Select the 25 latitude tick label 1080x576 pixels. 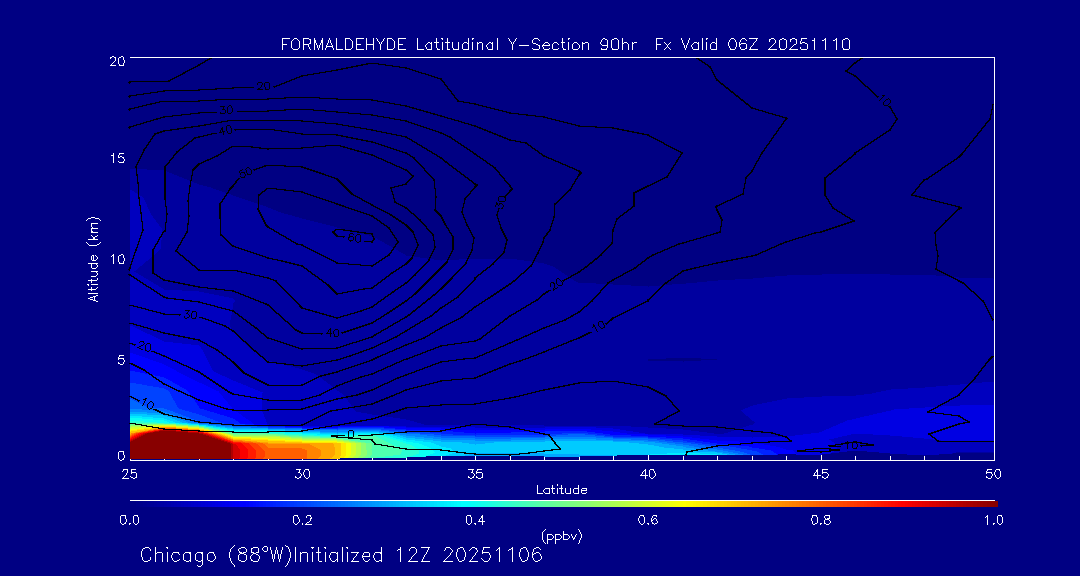129,473
